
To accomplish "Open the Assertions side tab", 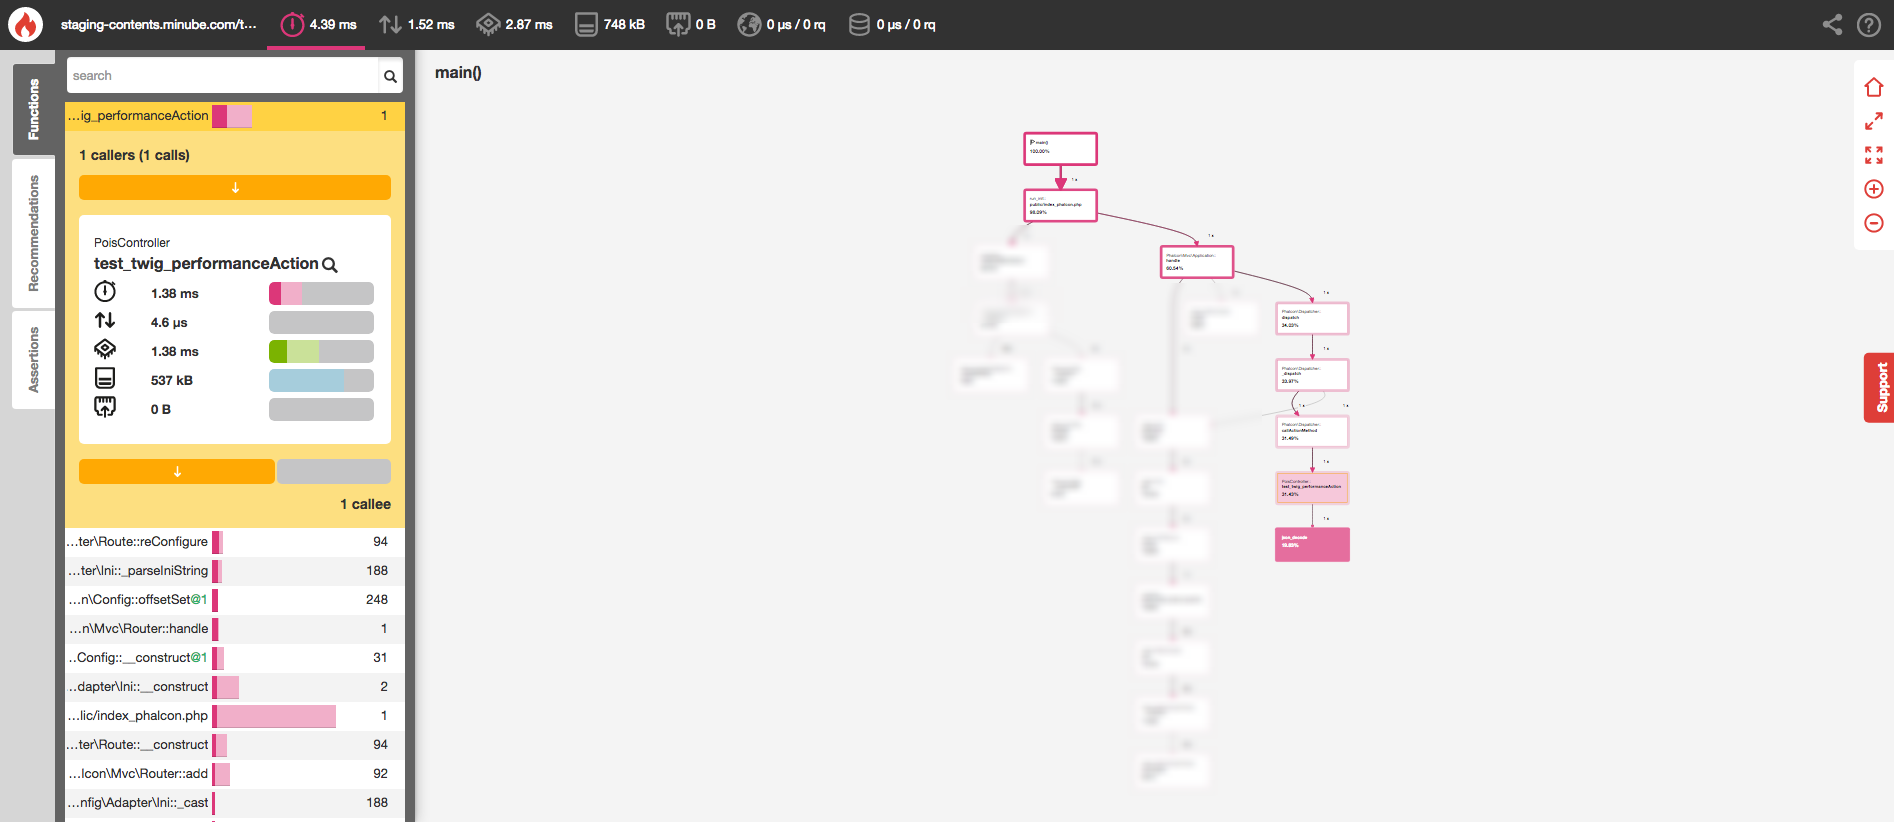I will [34, 360].
